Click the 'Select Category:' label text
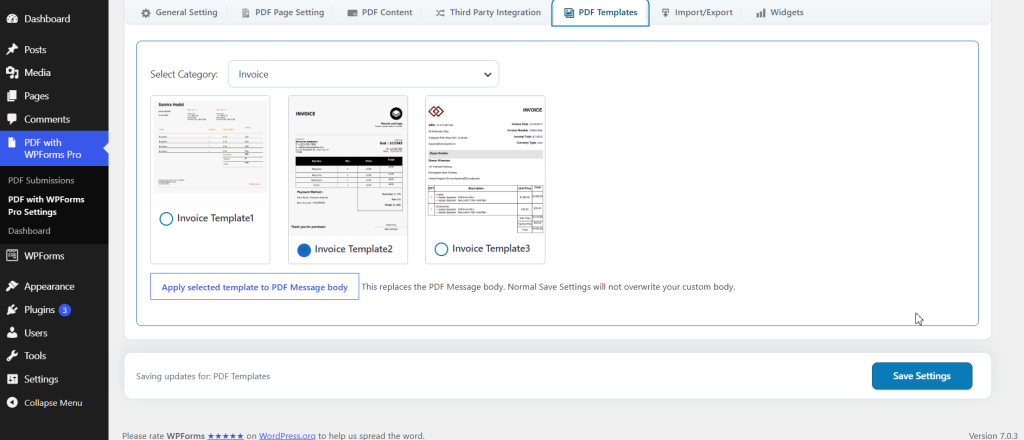 (x=184, y=74)
